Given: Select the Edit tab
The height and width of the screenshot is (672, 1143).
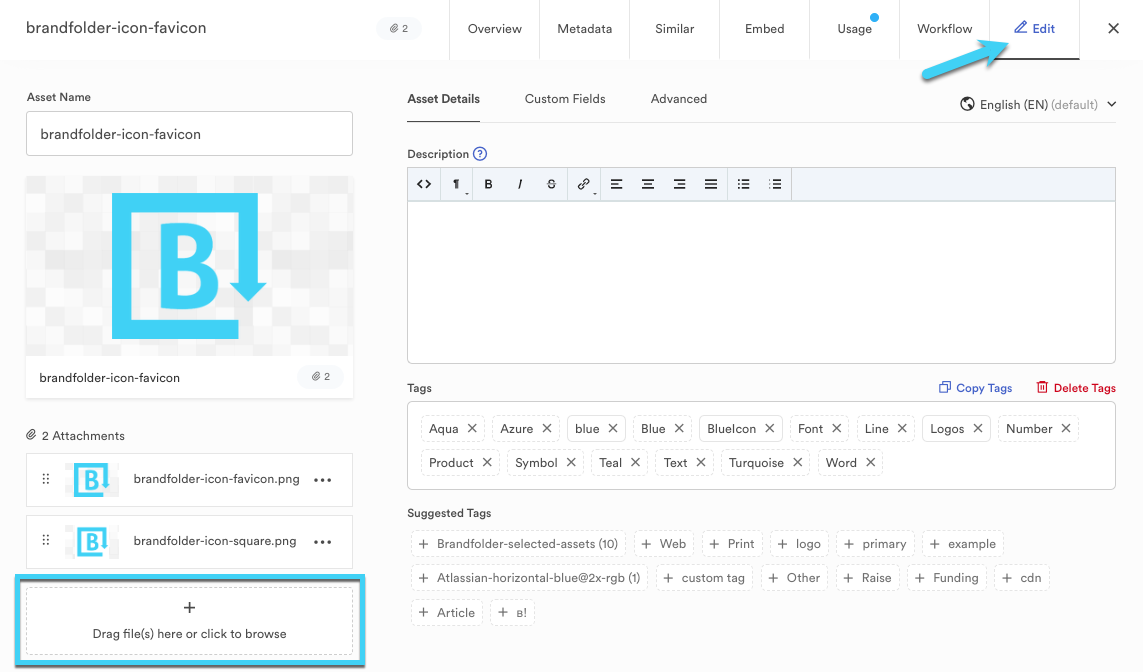Looking at the screenshot, I should click(1034, 29).
